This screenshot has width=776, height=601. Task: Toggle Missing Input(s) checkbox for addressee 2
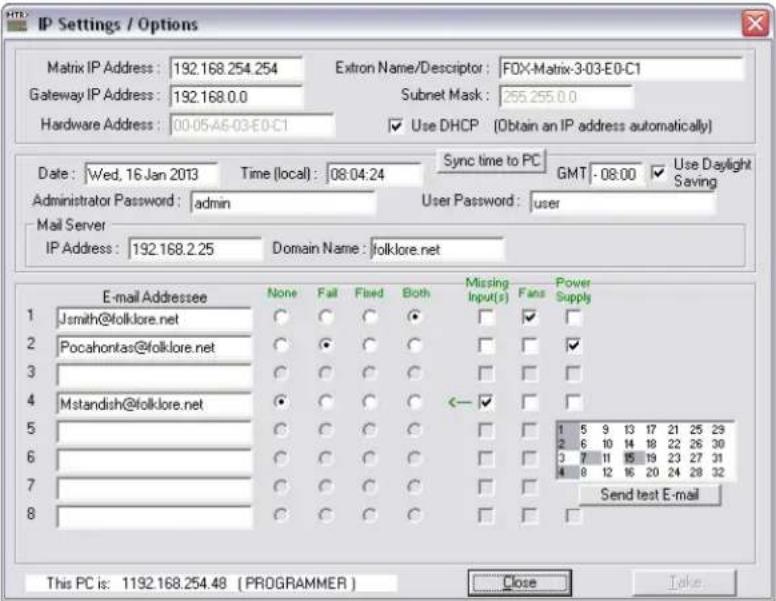[x=485, y=345]
